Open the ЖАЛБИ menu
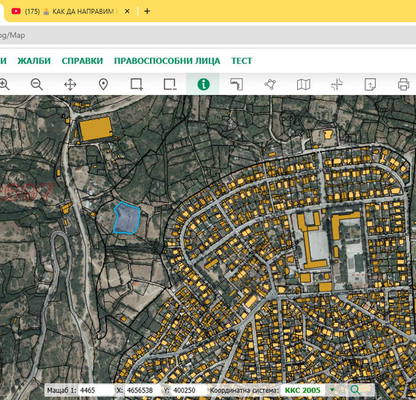The width and height of the screenshot is (416, 400). point(34,61)
